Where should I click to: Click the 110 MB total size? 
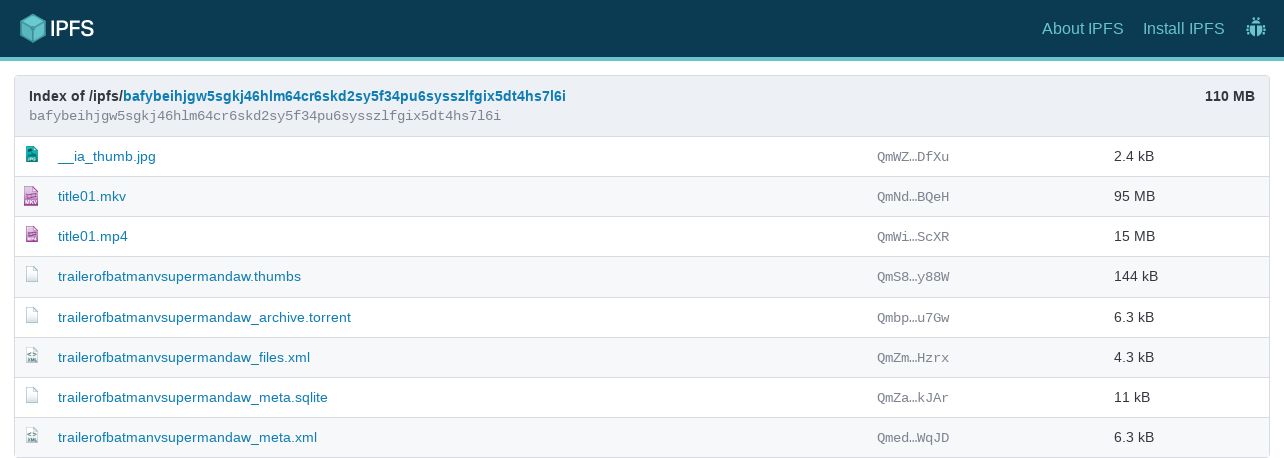pyautogui.click(x=1230, y=96)
